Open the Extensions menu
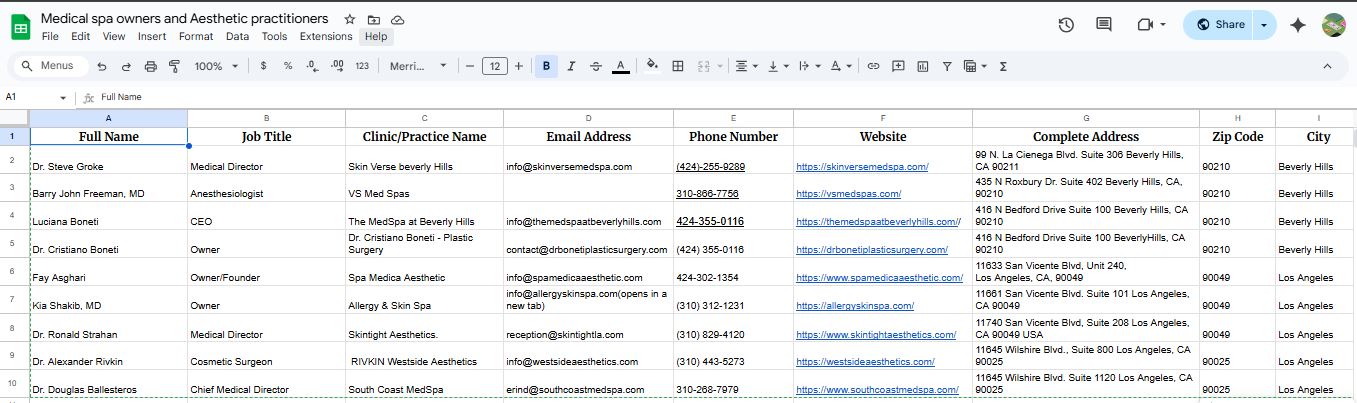This screenshot has width=1357, height=403. (x=326, y=36)
